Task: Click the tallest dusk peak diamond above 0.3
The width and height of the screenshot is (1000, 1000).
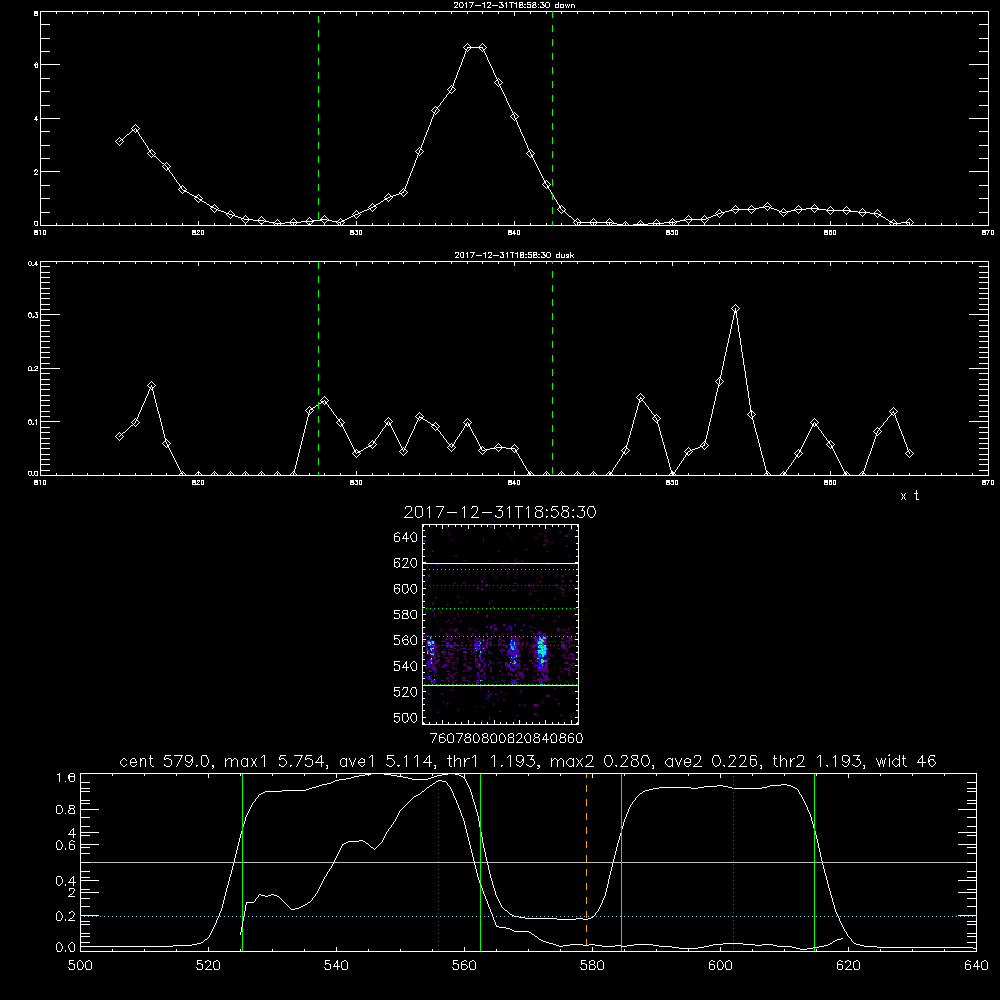Action: pos(735,309)
